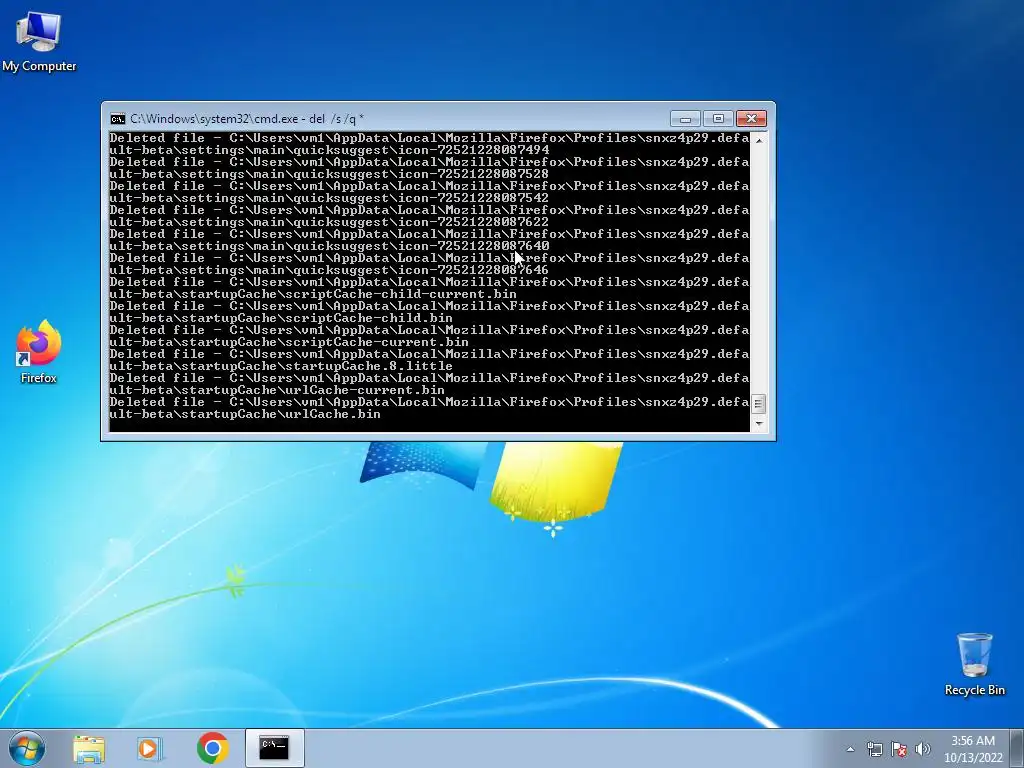Open Google Chrome from taskbar

[x=212, y=748]
